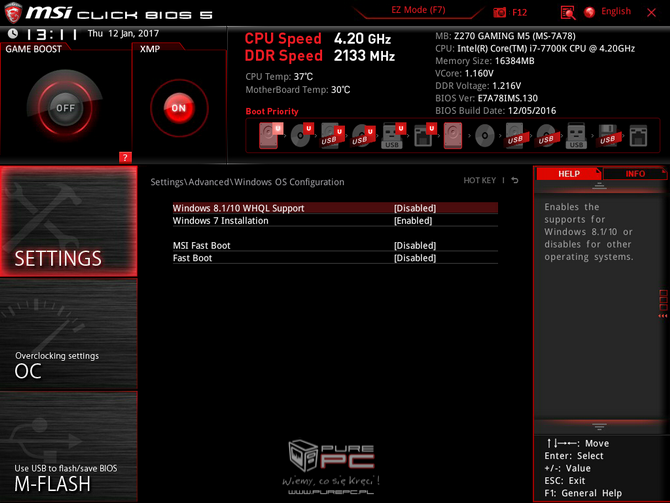Select the Fast Boot row label
Screen dimensions: 670x503
pyautogui.click(x=192, y=258)
